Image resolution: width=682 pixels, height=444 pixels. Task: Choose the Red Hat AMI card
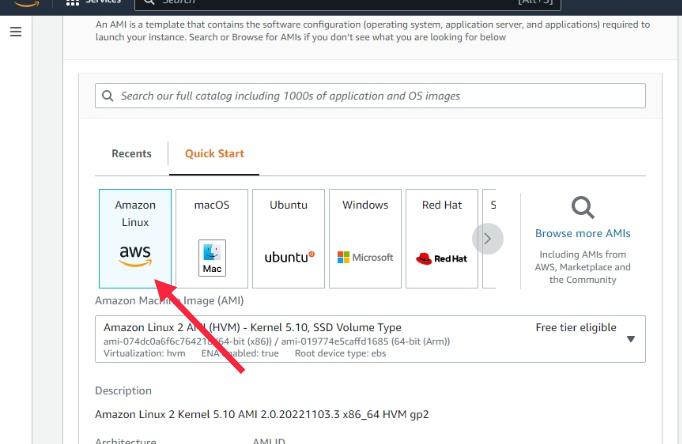[442, 239]
